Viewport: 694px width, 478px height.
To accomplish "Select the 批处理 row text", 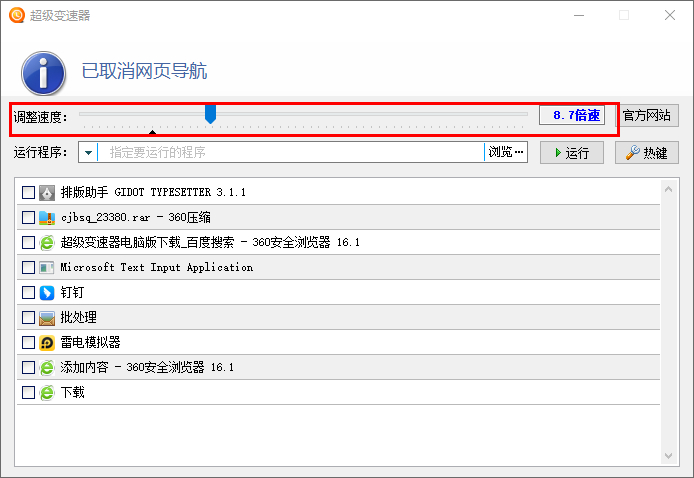I will point(78,317).
